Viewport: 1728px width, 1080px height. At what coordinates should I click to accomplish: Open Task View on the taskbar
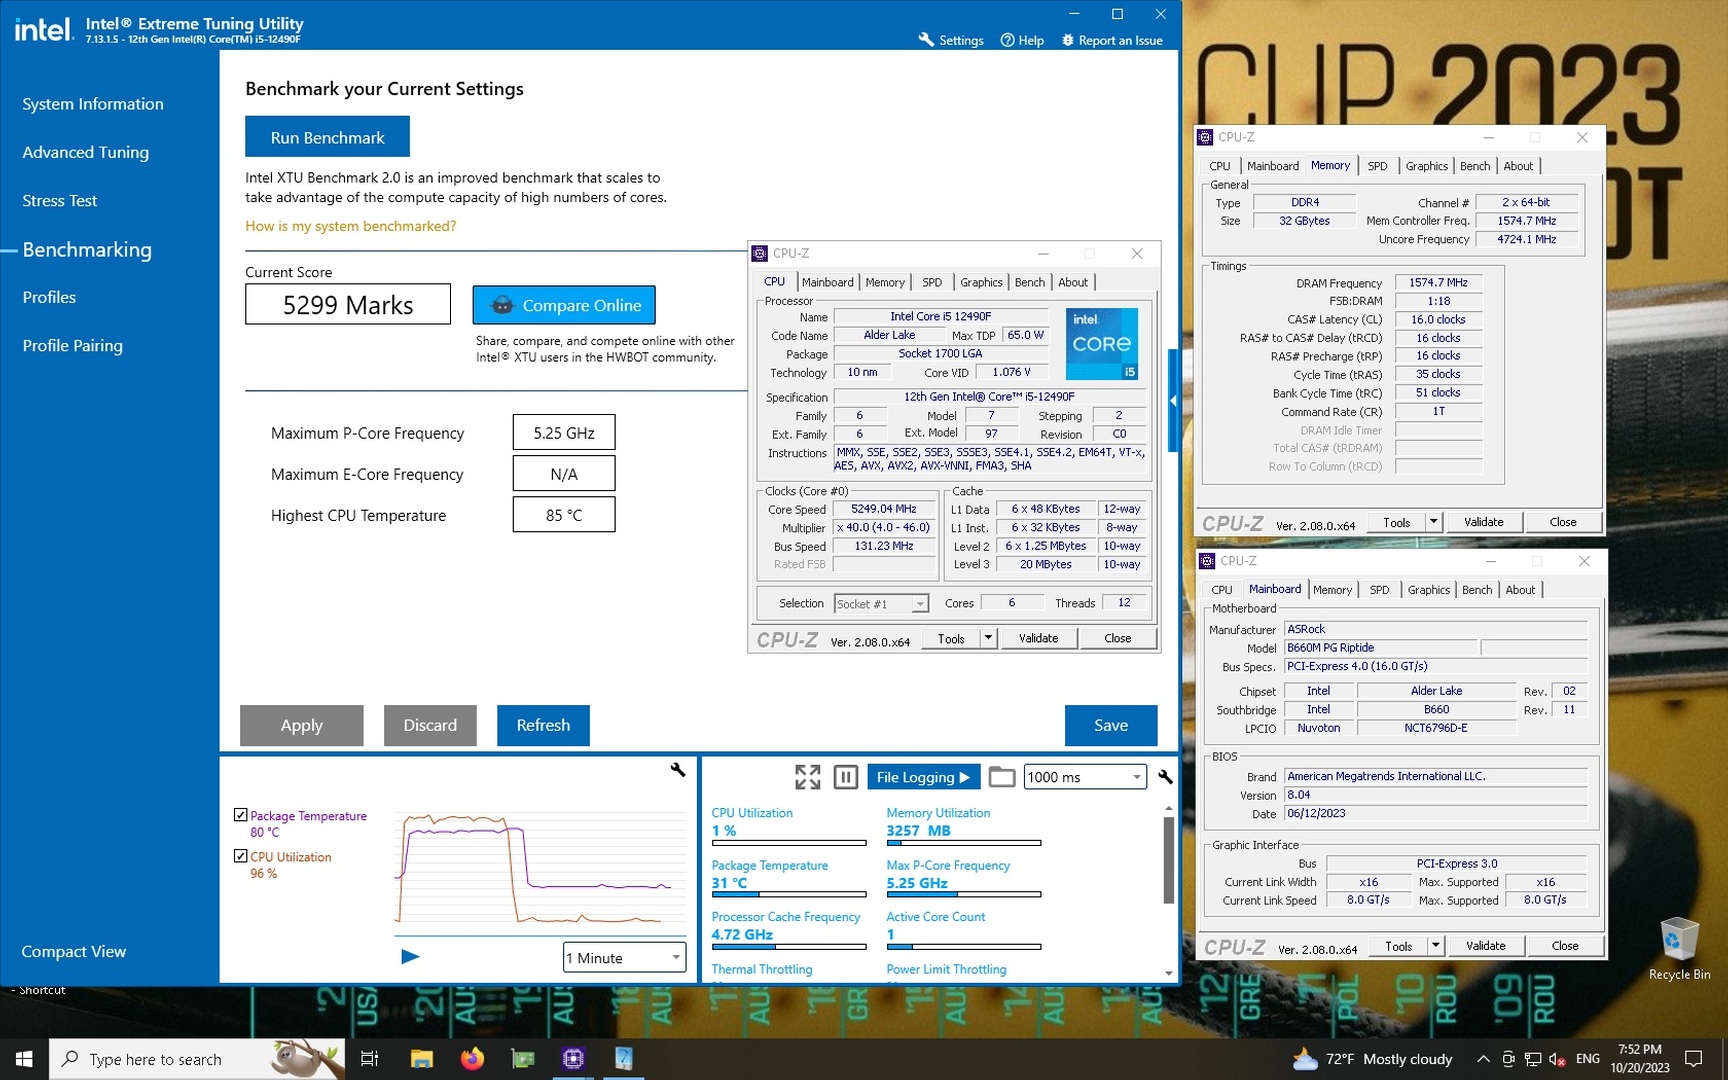(369, 1059)
